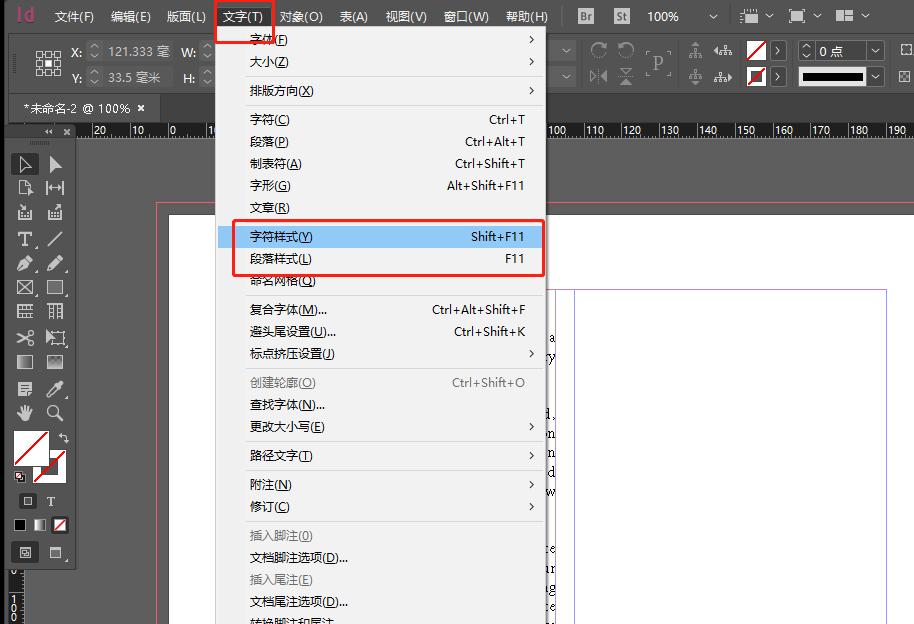Select the Rectangle tool
The width and height of the screenshot is (914, 624).
tap(55, 287)
